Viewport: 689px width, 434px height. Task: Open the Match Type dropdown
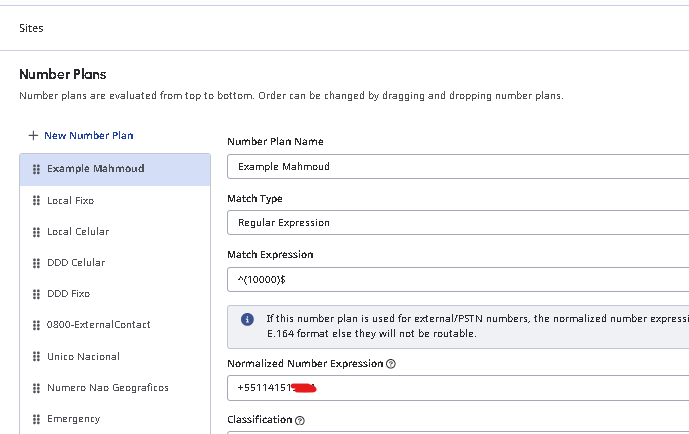457,222
